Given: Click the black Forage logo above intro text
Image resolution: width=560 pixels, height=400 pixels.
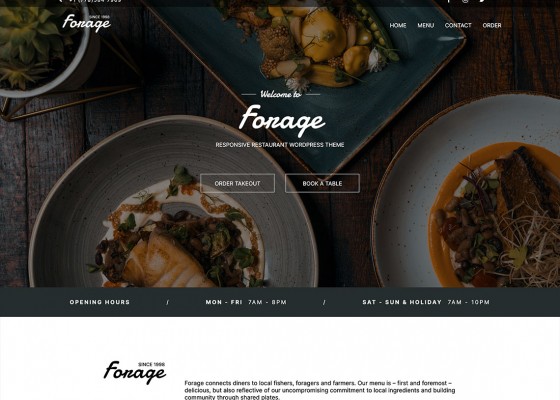Looking at the screenshot, I should [x=135, y=373].
